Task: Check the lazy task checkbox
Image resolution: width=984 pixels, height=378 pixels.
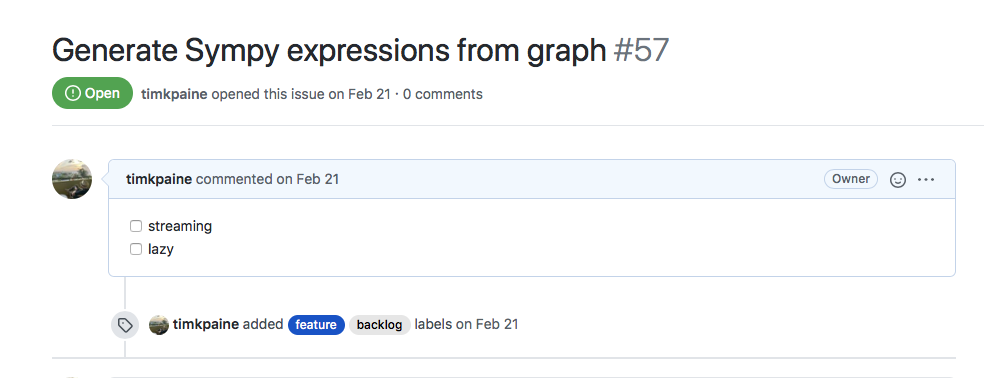Action: (136, 249)
